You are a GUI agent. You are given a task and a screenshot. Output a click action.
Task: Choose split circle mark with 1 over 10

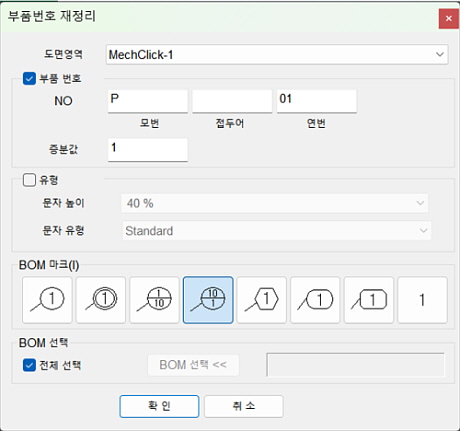point(154,300)
